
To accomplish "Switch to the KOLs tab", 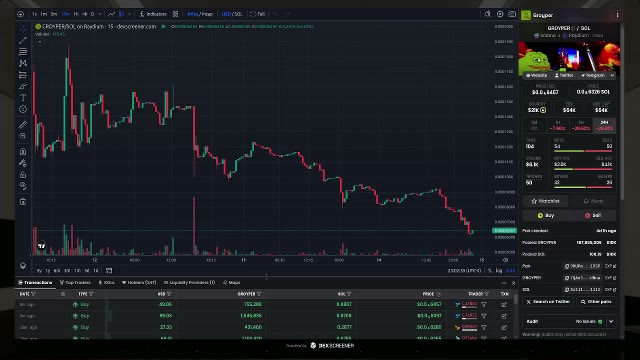I will click(x=106, y=282).
